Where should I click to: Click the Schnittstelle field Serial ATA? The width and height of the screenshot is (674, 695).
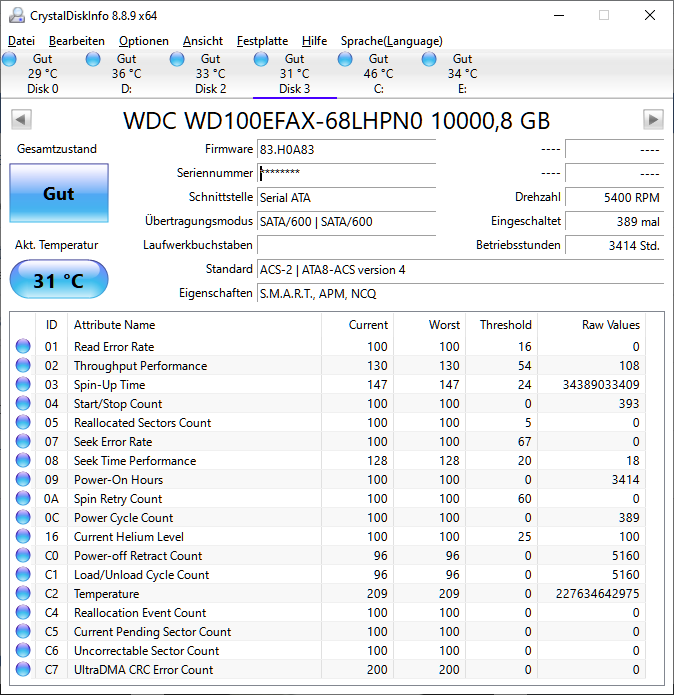tap(347, 197)
